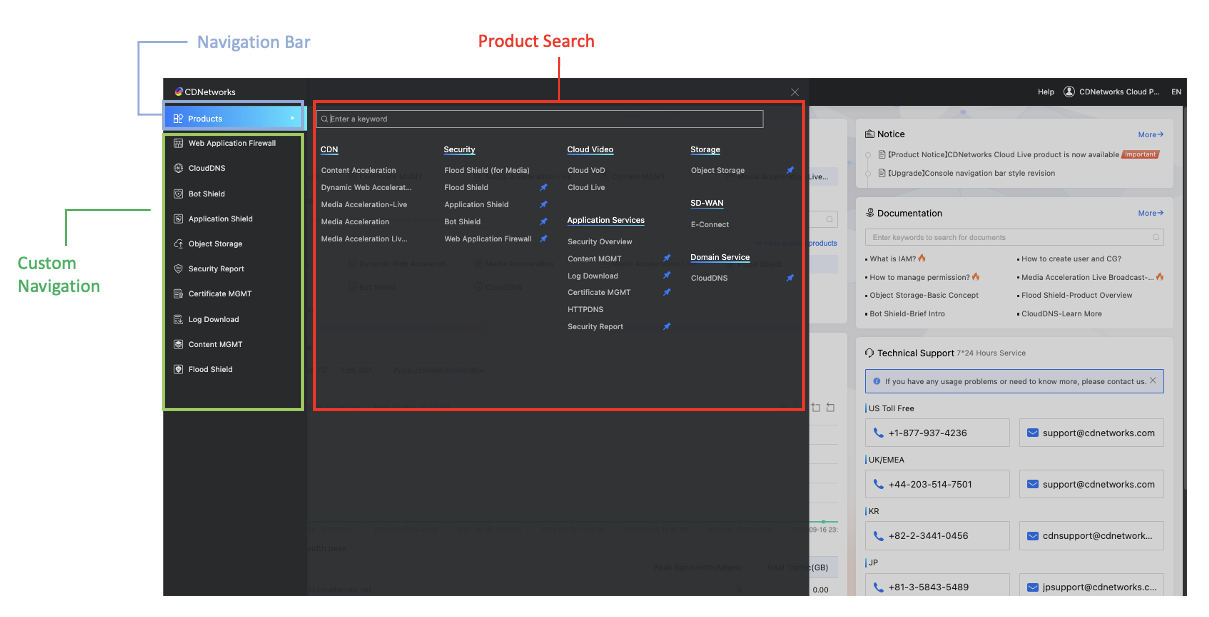The image size is (1209, 617).
Task: Open Security Report from the left sidebar
Action: (216, 269)
